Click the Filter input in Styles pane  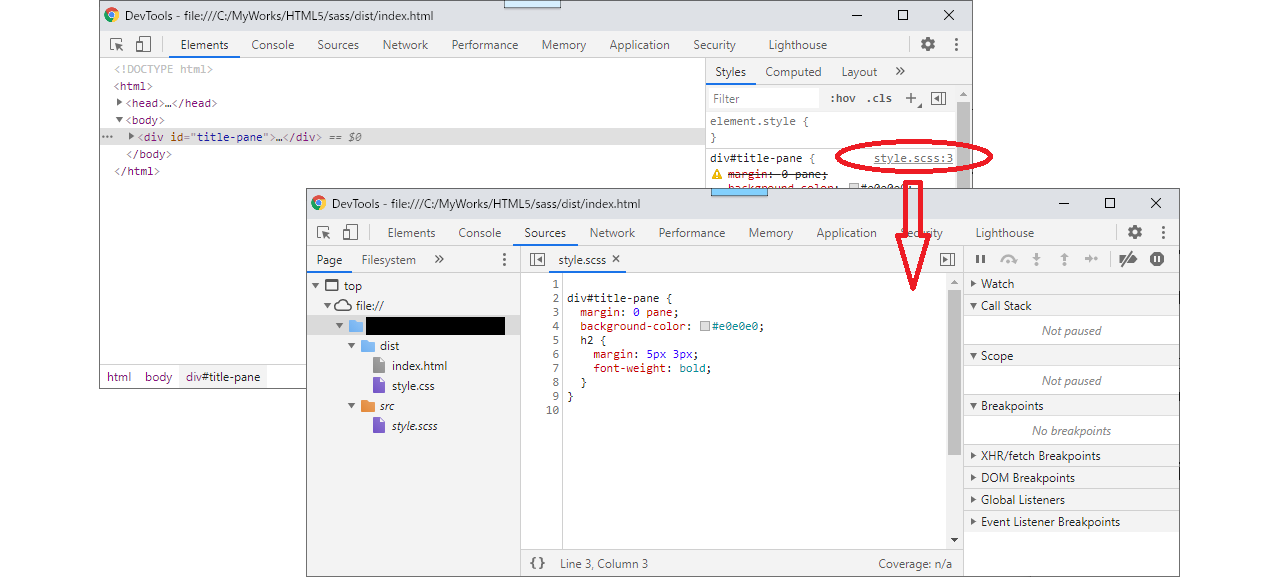tap(764, 98)
